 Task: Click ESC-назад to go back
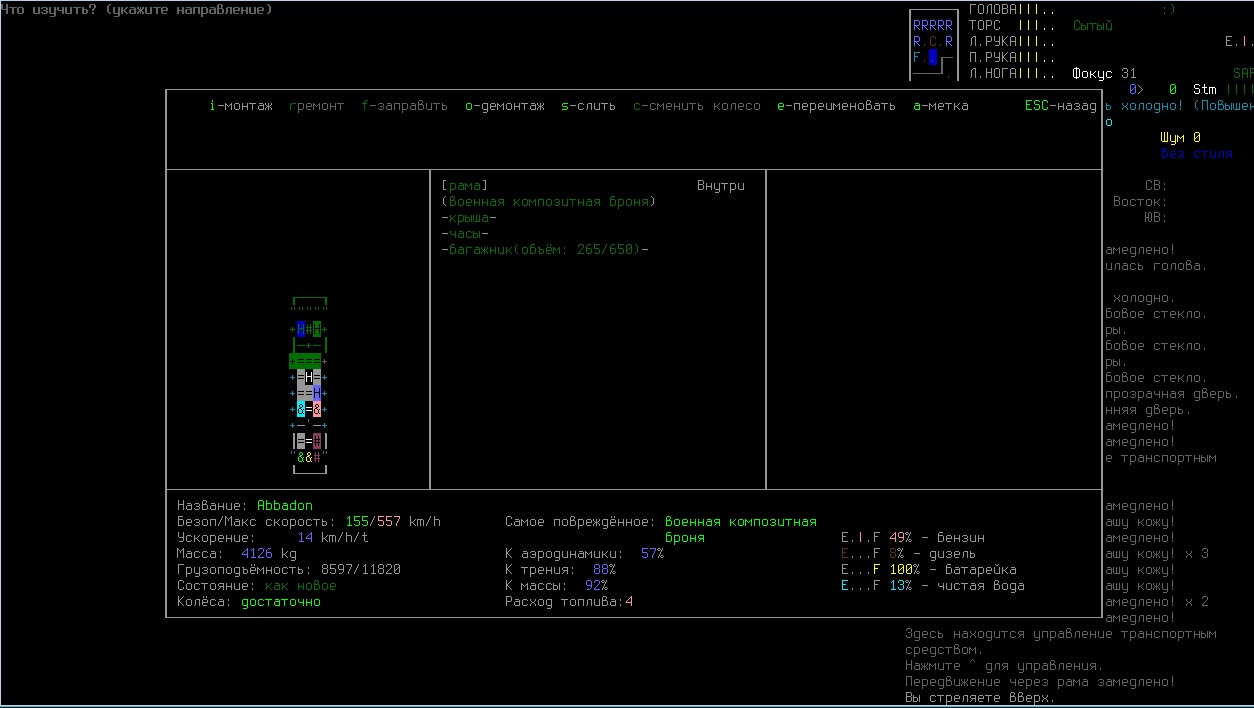tap(1061, 106)
